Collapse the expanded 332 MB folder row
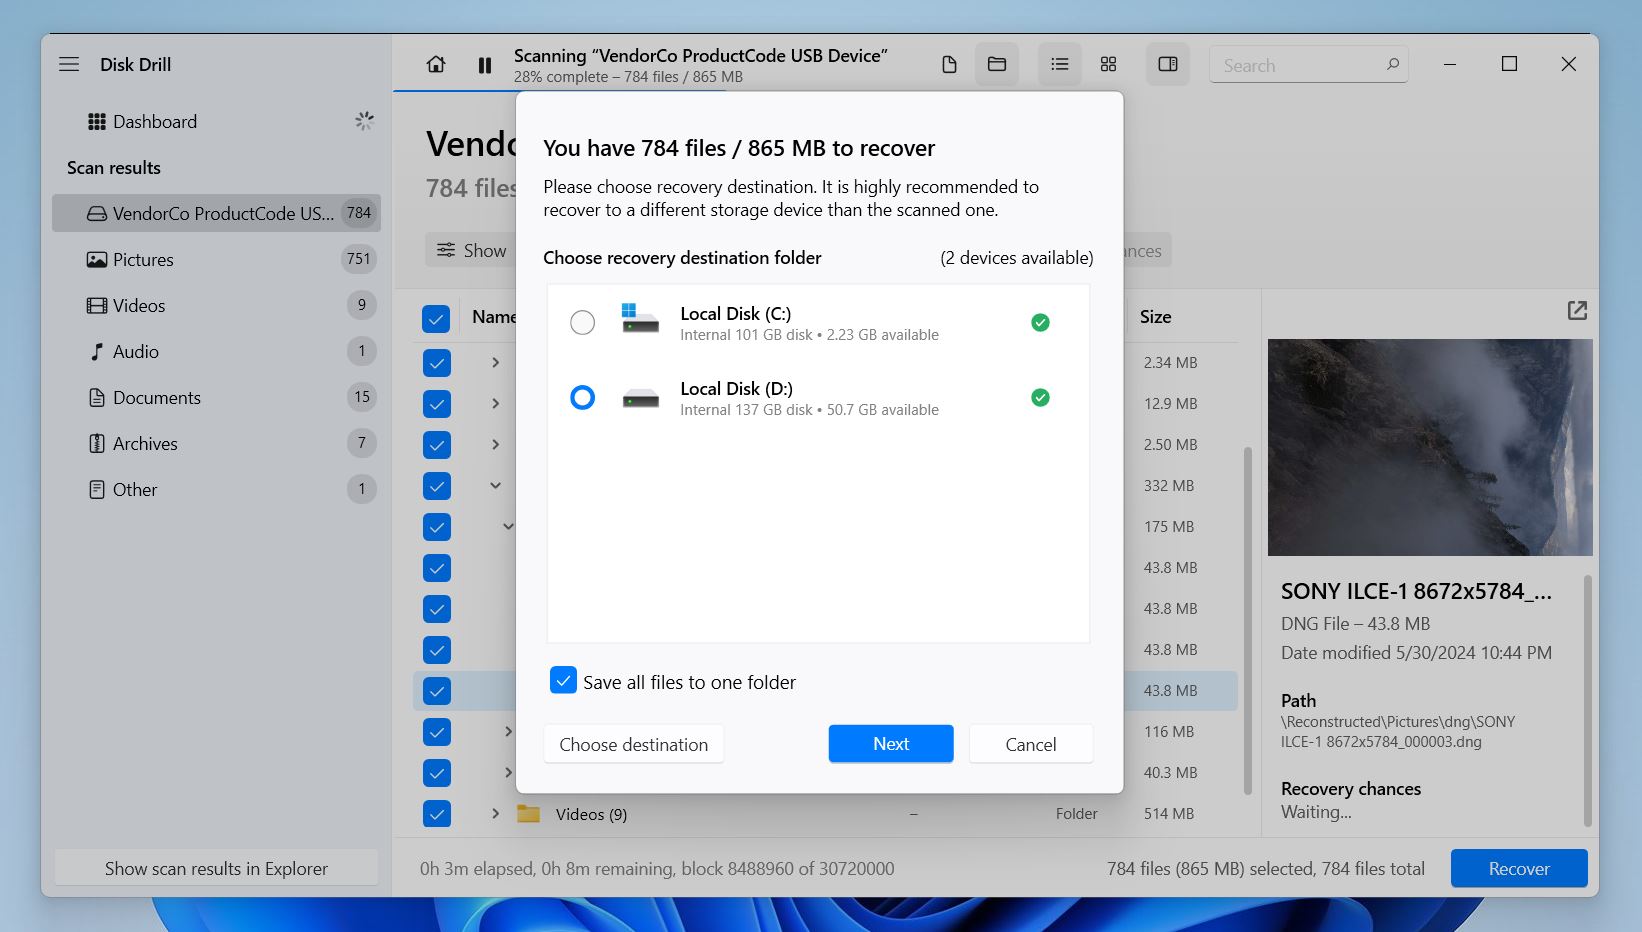This screenshot has width=1642, height=932. pos(495,486)
